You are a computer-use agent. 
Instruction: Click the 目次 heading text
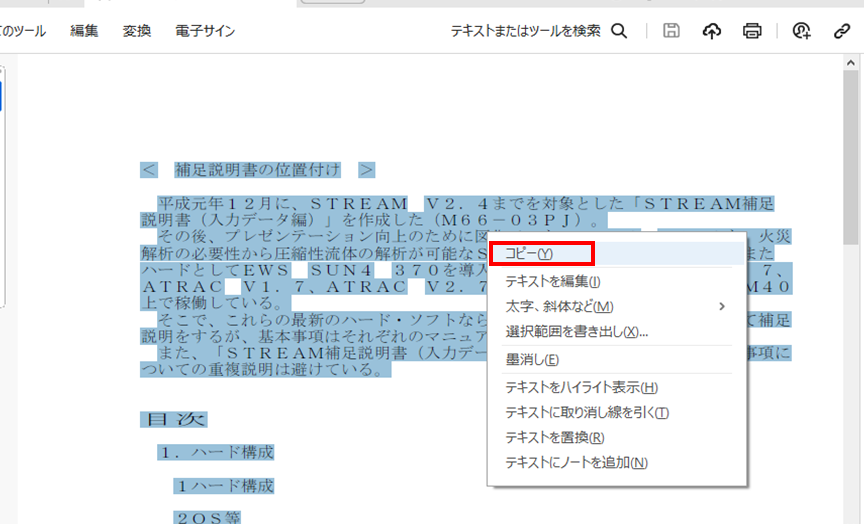tap(174, 419)
